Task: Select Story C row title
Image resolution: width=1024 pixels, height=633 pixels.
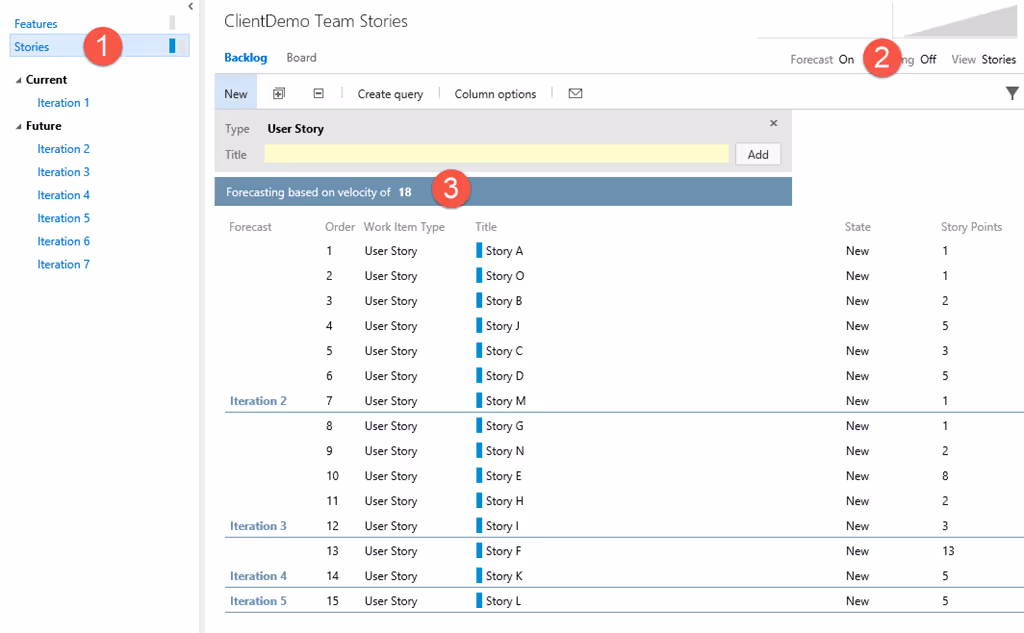Action: (x=504, y=351)
